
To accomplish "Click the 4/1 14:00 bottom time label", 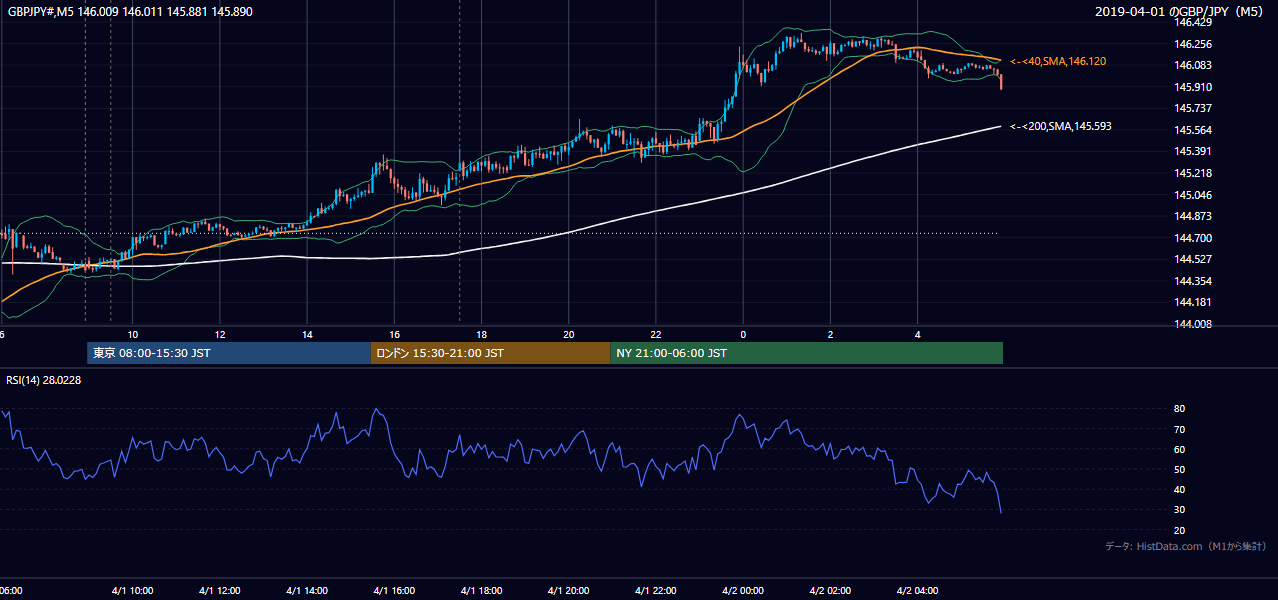I will pos(307,591).
